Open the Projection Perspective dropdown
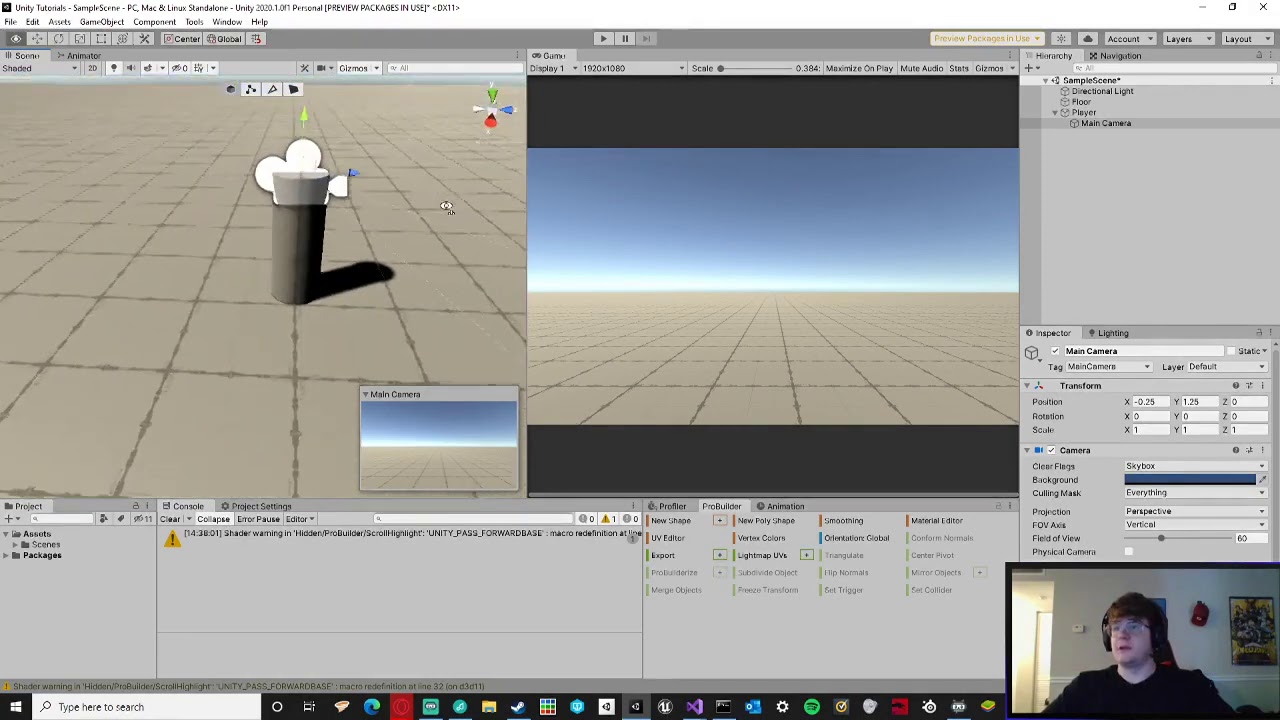Image resolution: width=1280 pixels, height=720 pixels. point(1196,511)
